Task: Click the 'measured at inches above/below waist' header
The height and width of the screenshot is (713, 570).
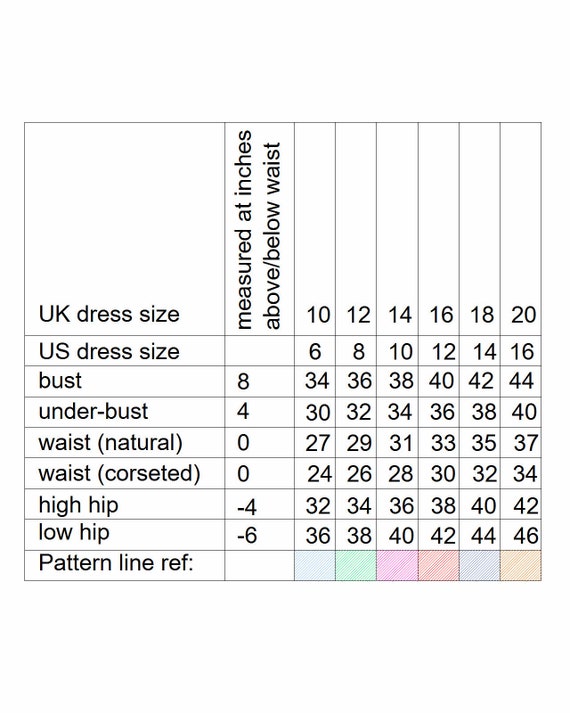Action: tap(259, 230)
